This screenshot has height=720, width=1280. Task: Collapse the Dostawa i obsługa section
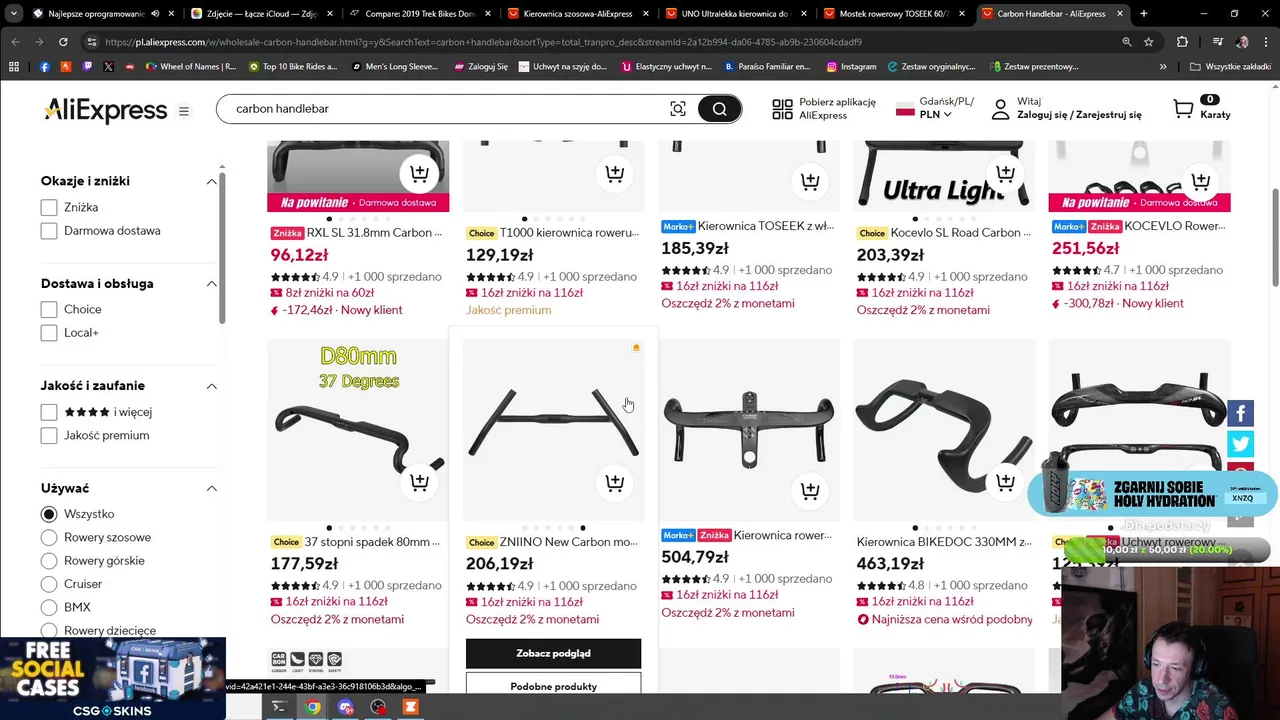coord(211,284)
